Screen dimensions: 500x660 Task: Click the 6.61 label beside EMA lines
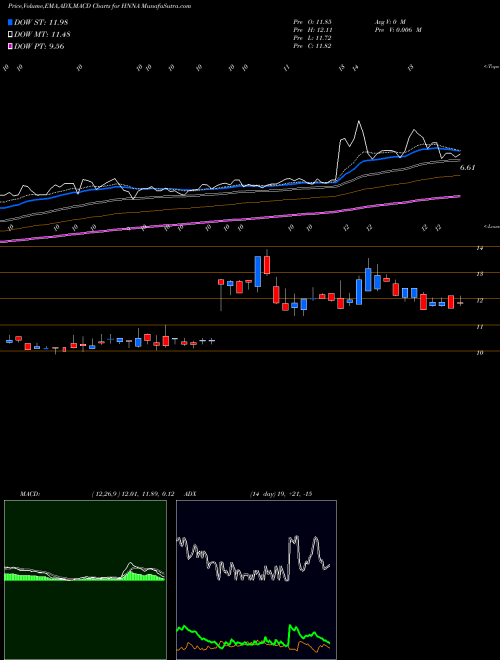click(467, 168)
